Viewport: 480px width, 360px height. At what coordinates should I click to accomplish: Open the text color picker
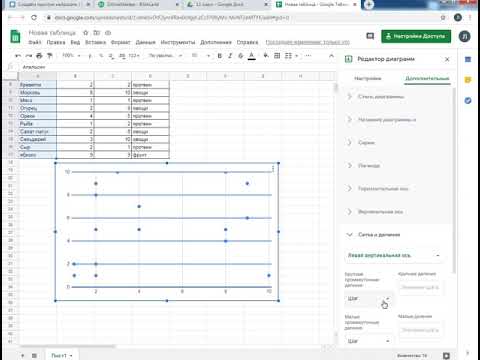(252, 56)
